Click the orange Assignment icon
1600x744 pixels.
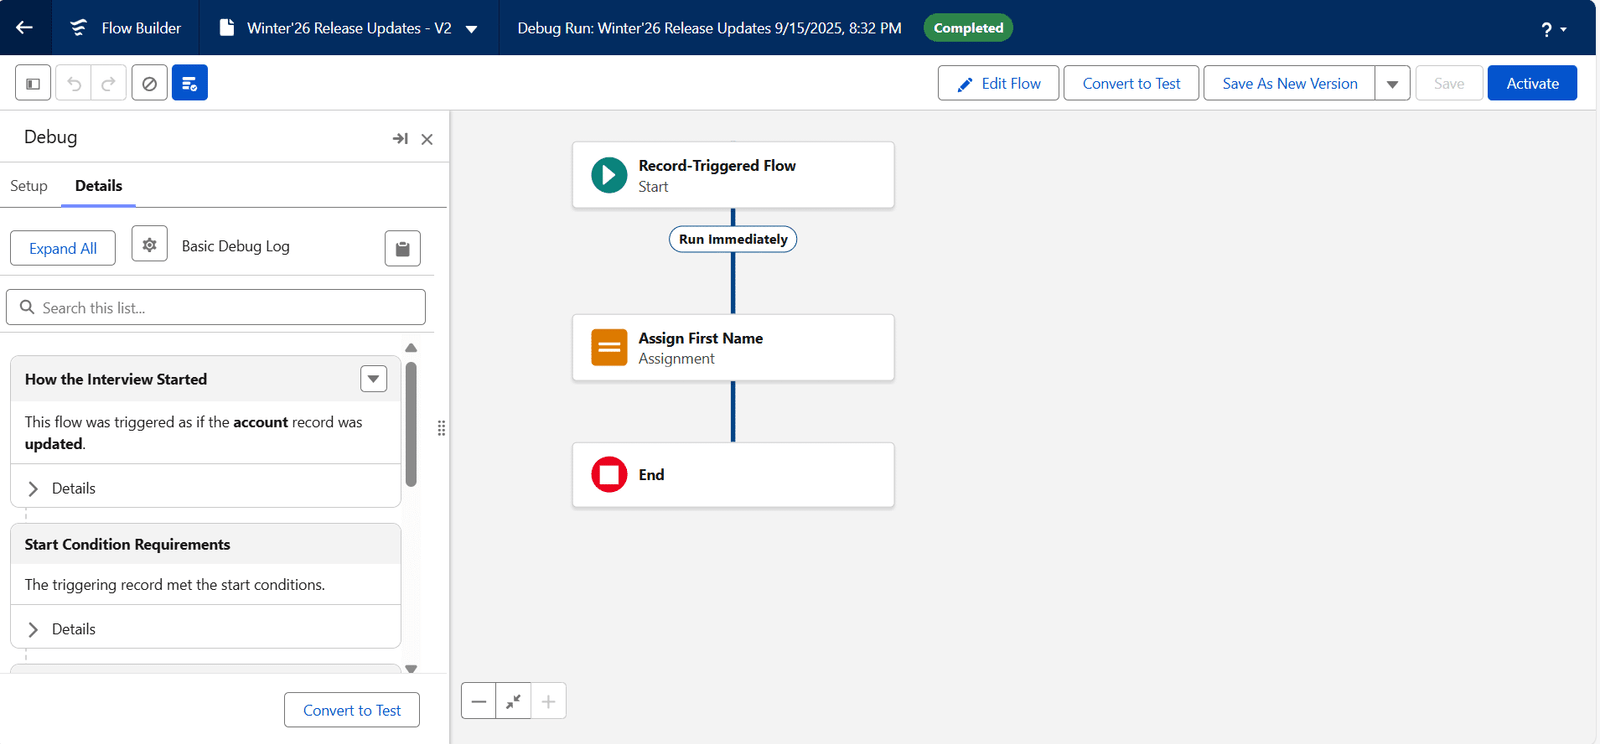pyautogui.click(x=609, y=348)
